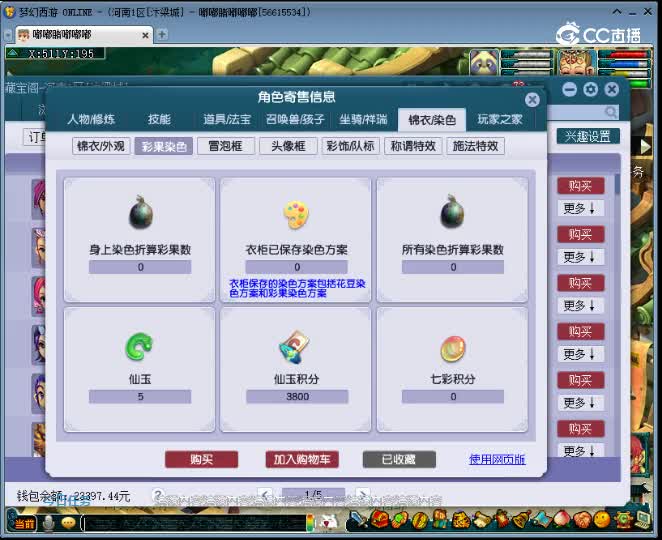Click the paper scroll icon in bottom toolbar
Image resolution: width=662 pixels, height=540 pixels.
pos(481,520)
